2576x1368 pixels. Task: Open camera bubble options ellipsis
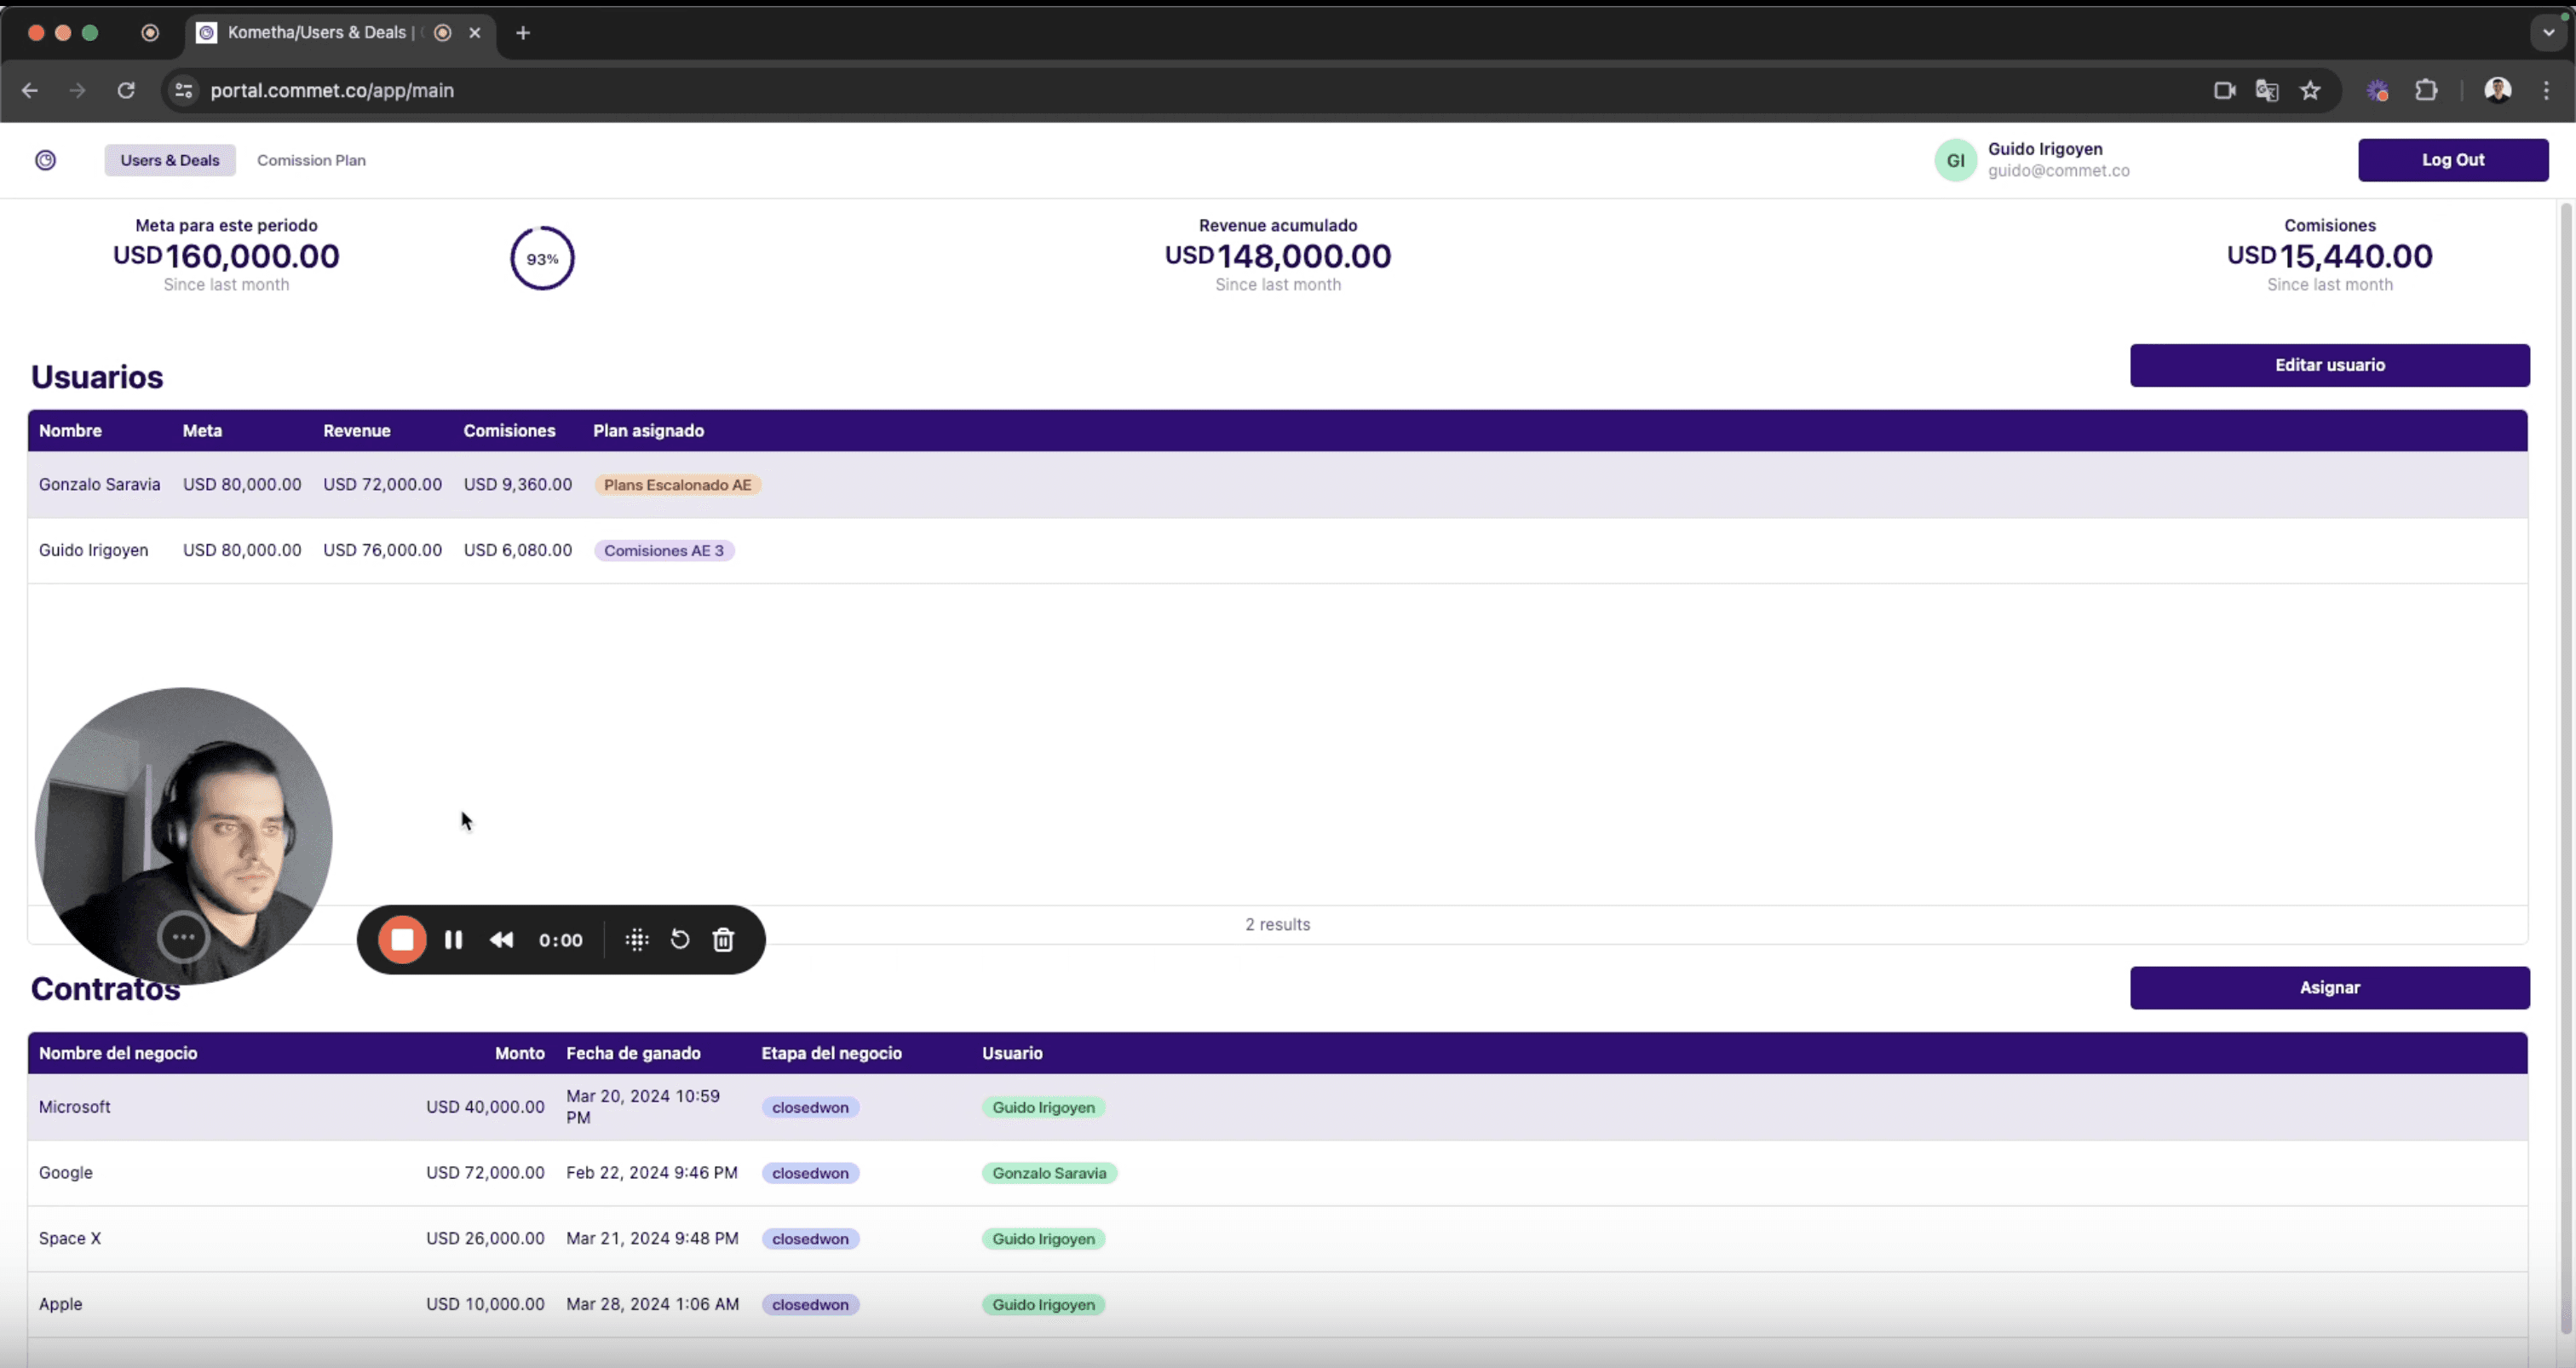click(183, 937)
